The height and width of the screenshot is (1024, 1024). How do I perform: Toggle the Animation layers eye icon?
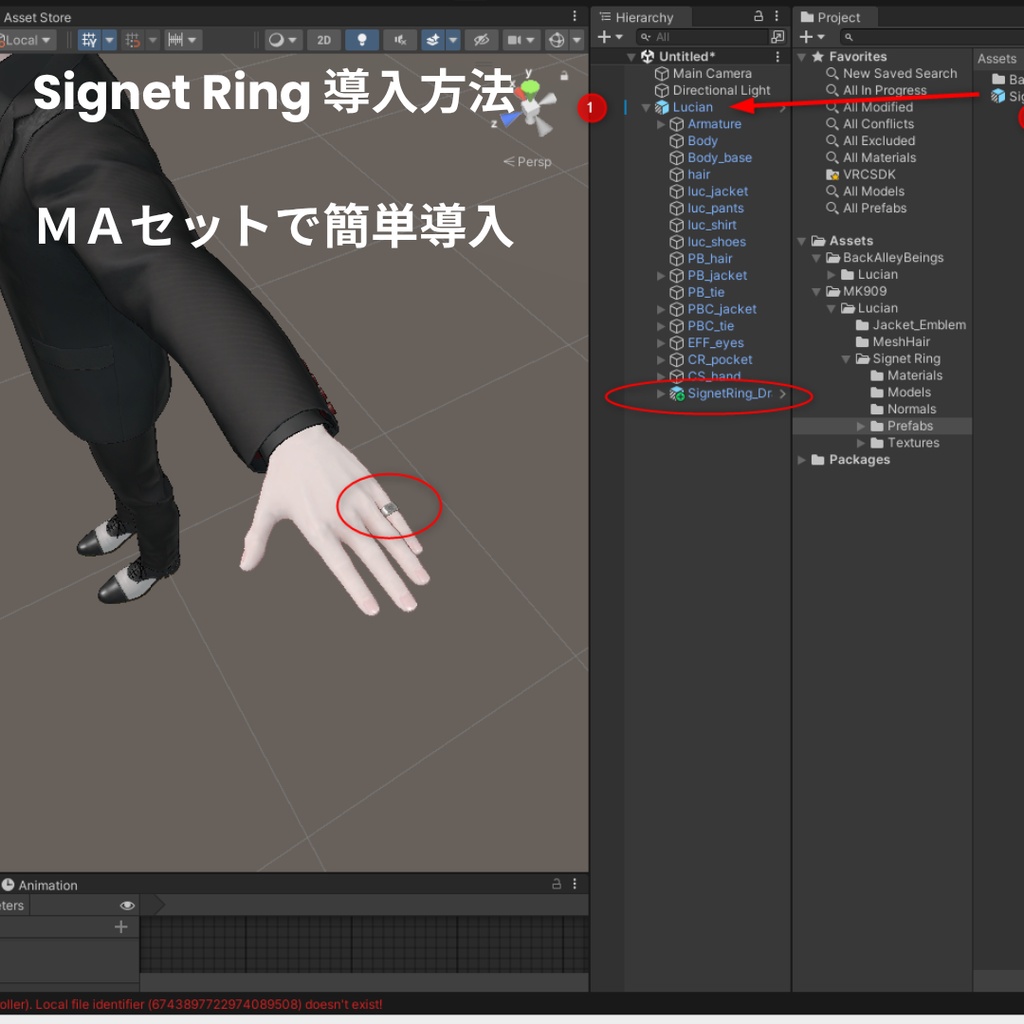pos(127,905)
